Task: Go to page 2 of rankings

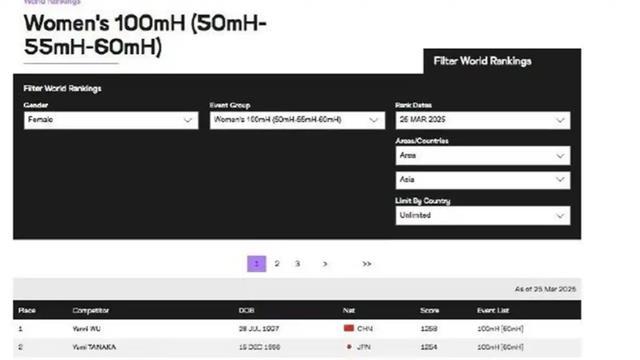Action: click(x=277, y=264)
